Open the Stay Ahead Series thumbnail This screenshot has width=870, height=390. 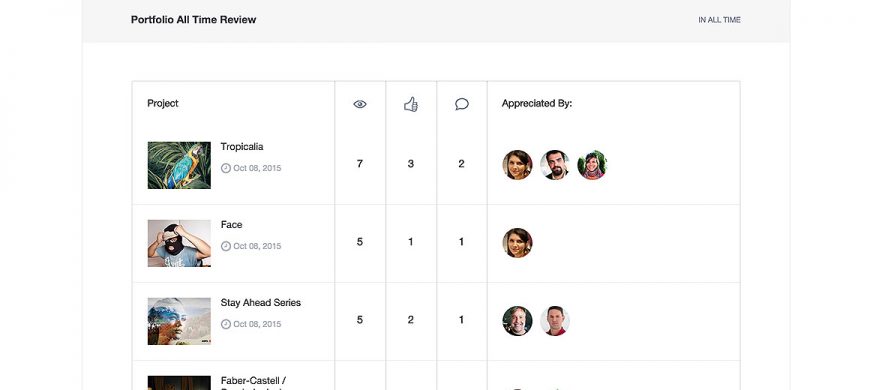pos(179,321)
